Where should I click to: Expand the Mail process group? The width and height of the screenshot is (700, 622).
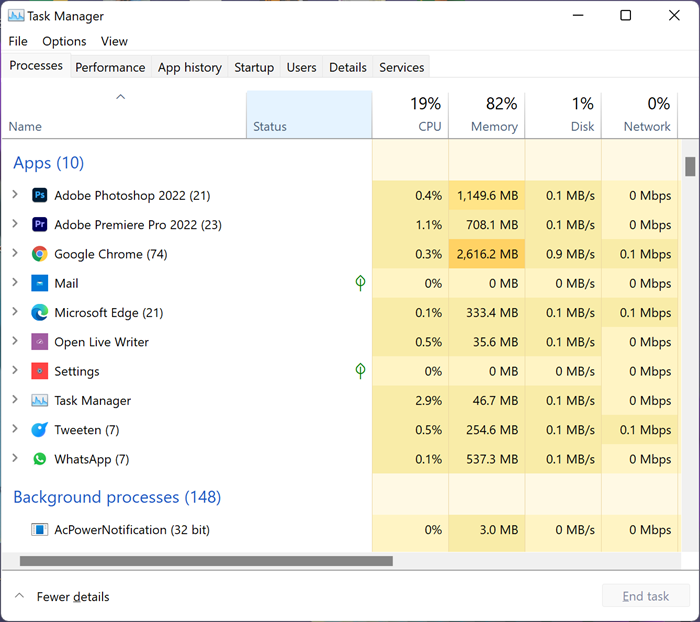pos(15,282)
